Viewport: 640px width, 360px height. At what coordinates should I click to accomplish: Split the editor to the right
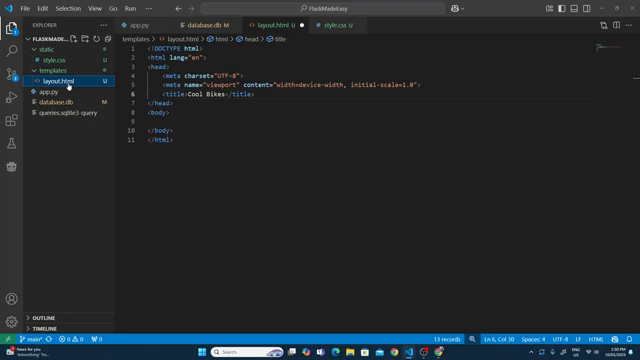616,25
